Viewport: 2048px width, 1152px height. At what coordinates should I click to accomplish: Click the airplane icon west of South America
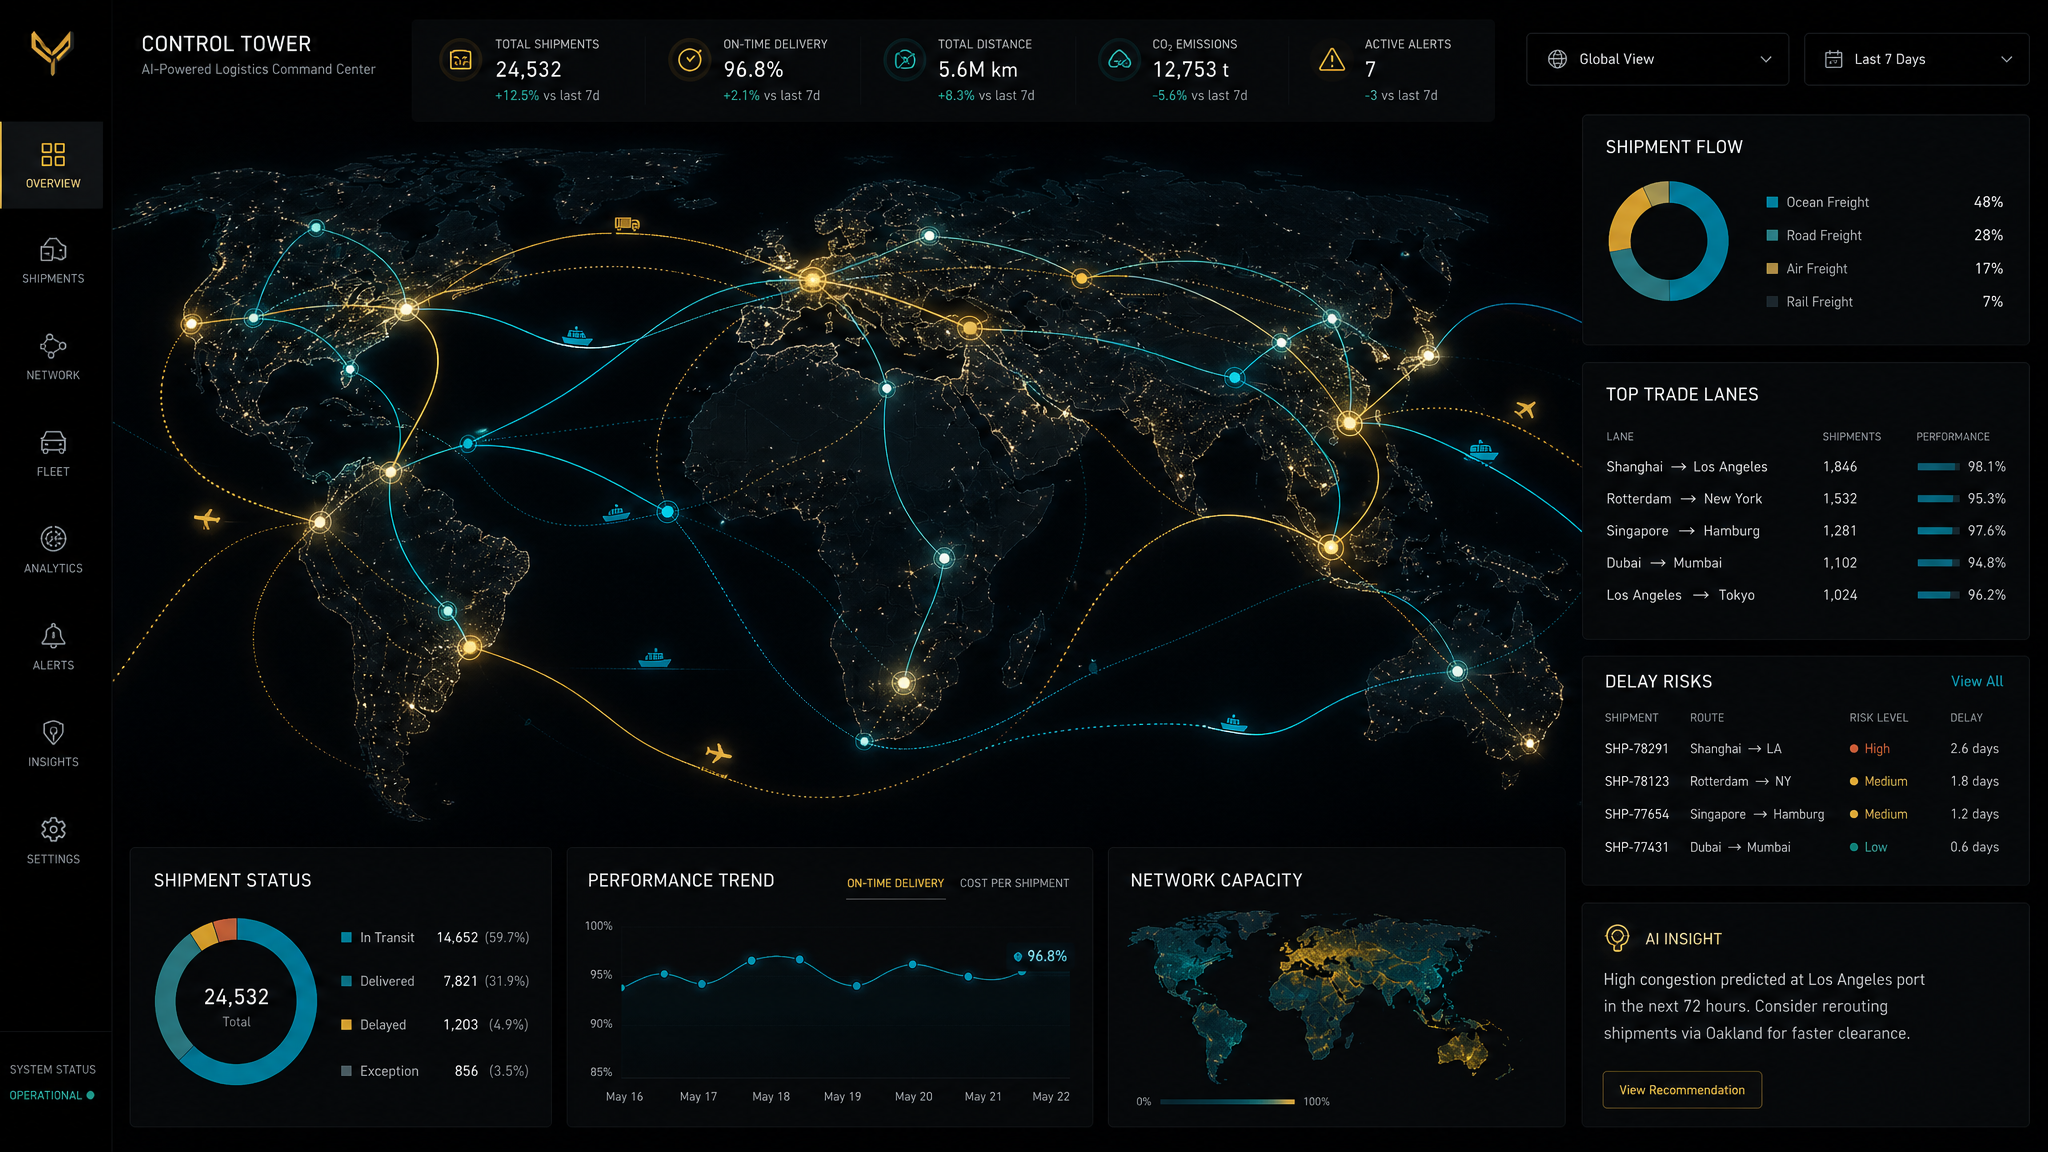[x=207, y=519]
